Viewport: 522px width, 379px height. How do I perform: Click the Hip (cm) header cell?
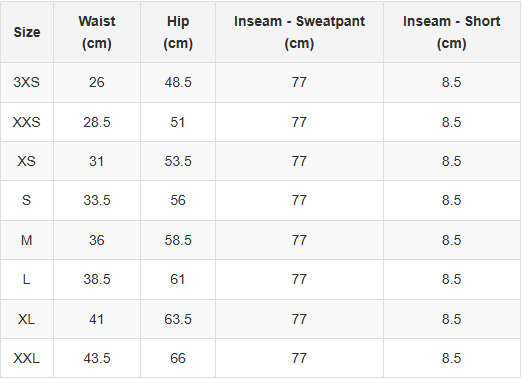coord(178,32)
